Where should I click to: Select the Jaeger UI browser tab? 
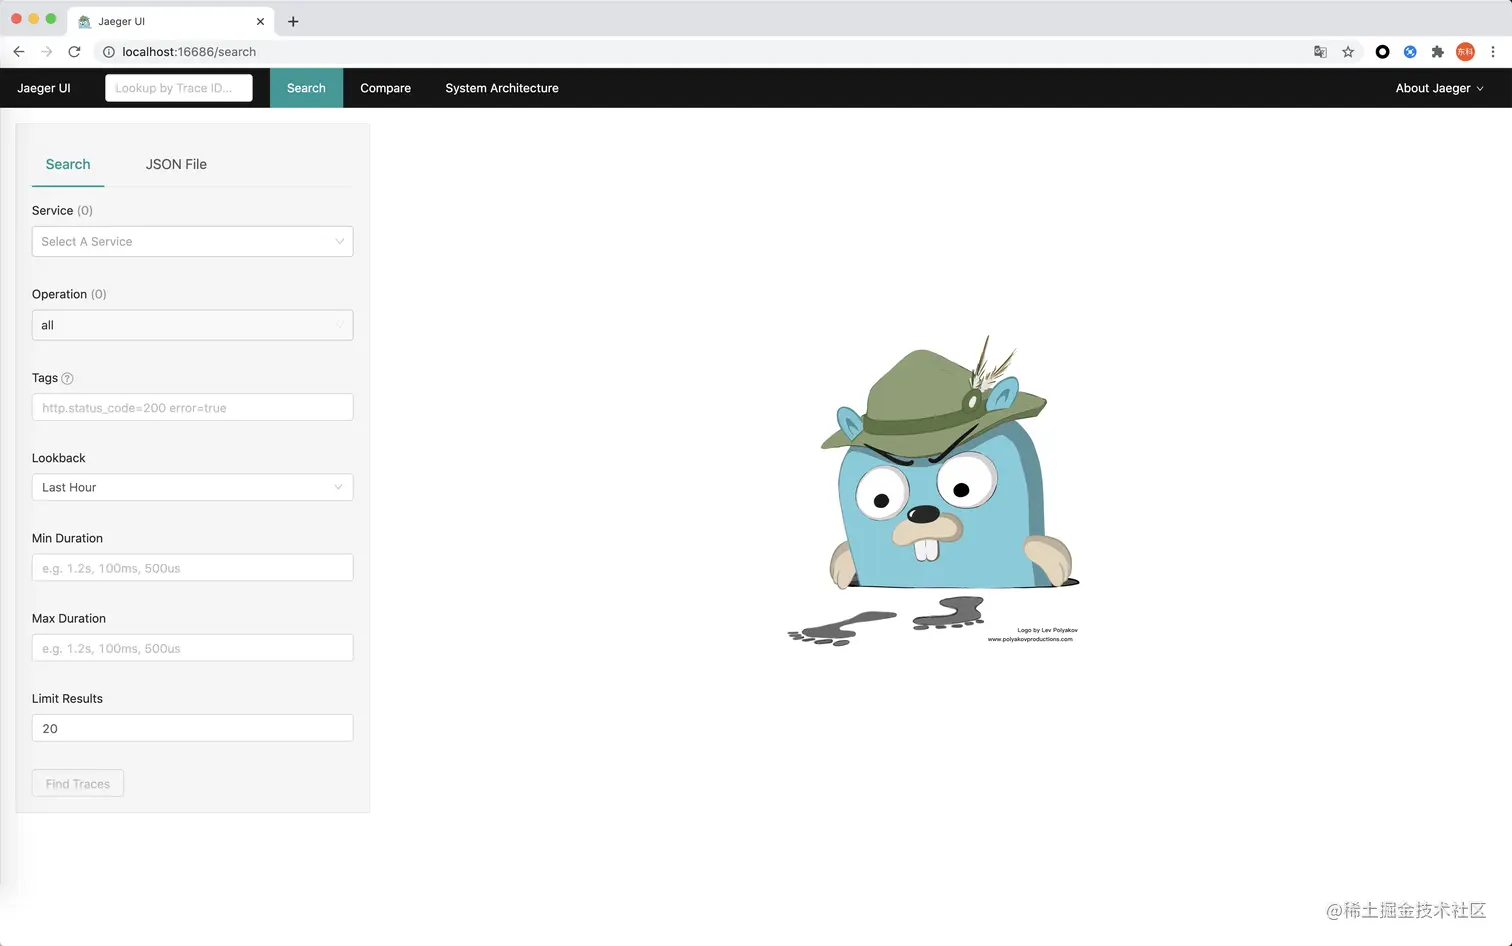170,21
